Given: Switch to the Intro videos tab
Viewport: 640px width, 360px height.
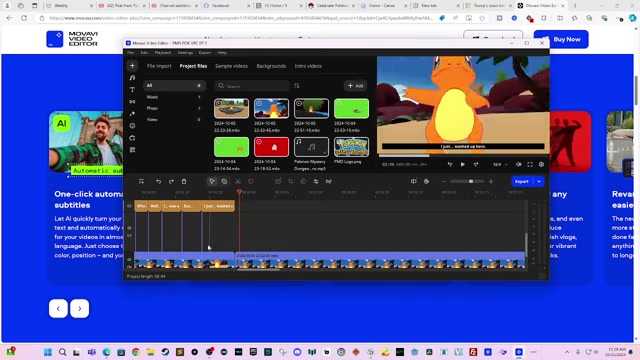Looking at the screenshot, I should click(x=308, y=66).
